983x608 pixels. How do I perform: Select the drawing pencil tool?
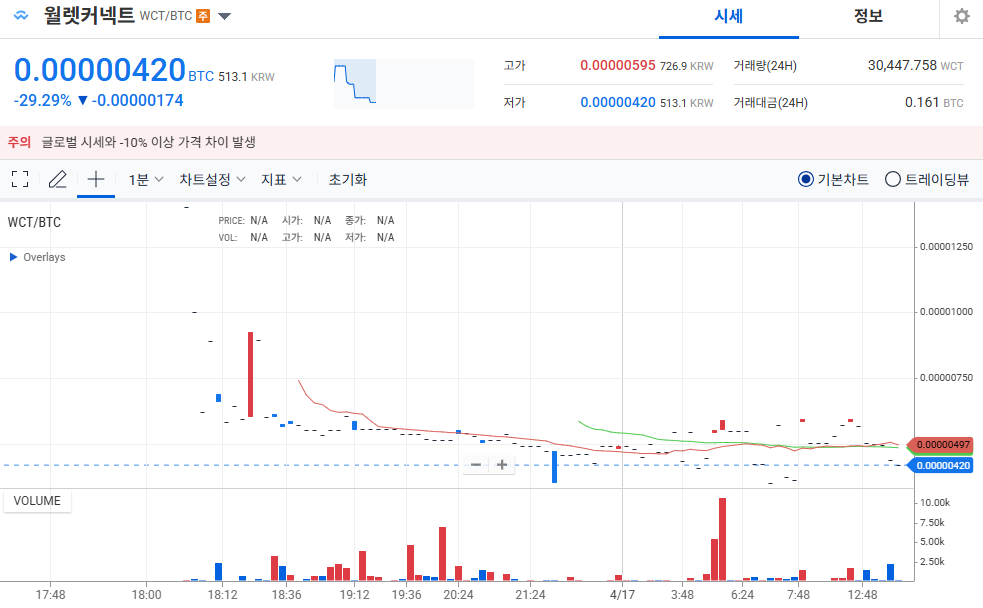click(57, 179)
